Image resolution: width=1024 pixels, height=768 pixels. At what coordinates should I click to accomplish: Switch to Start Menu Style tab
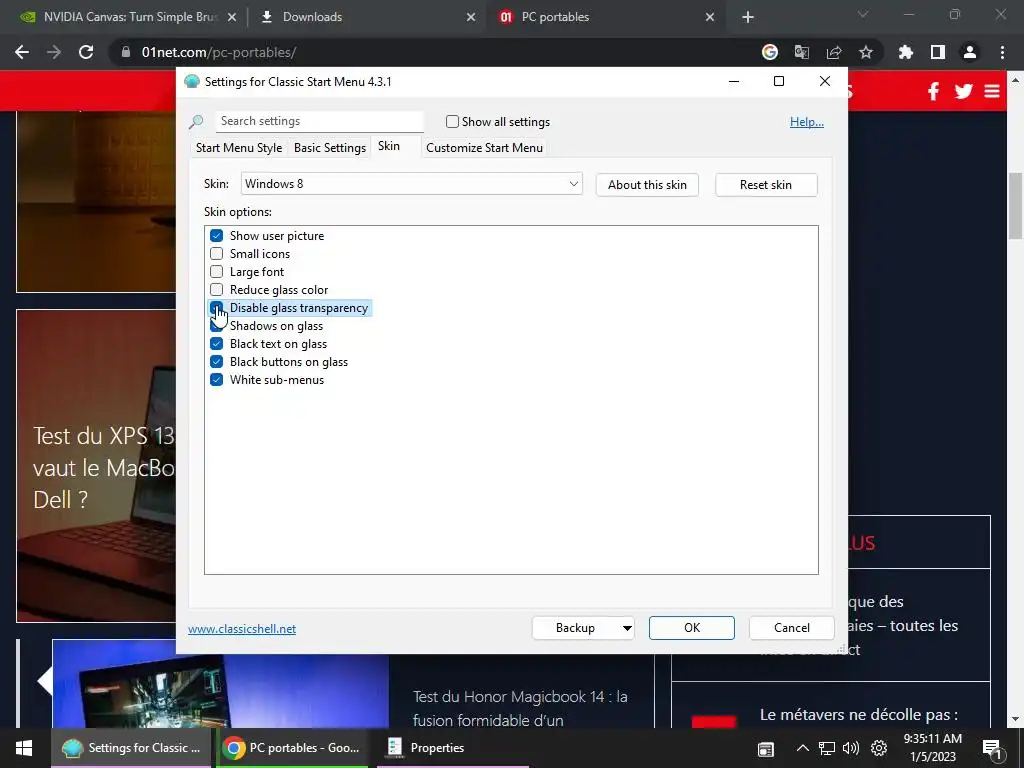[239, 148]
